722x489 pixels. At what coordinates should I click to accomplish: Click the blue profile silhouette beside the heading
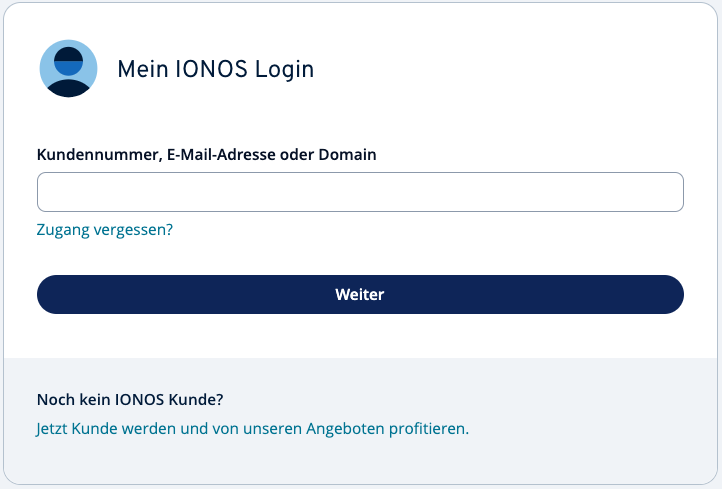pos(68,69)
